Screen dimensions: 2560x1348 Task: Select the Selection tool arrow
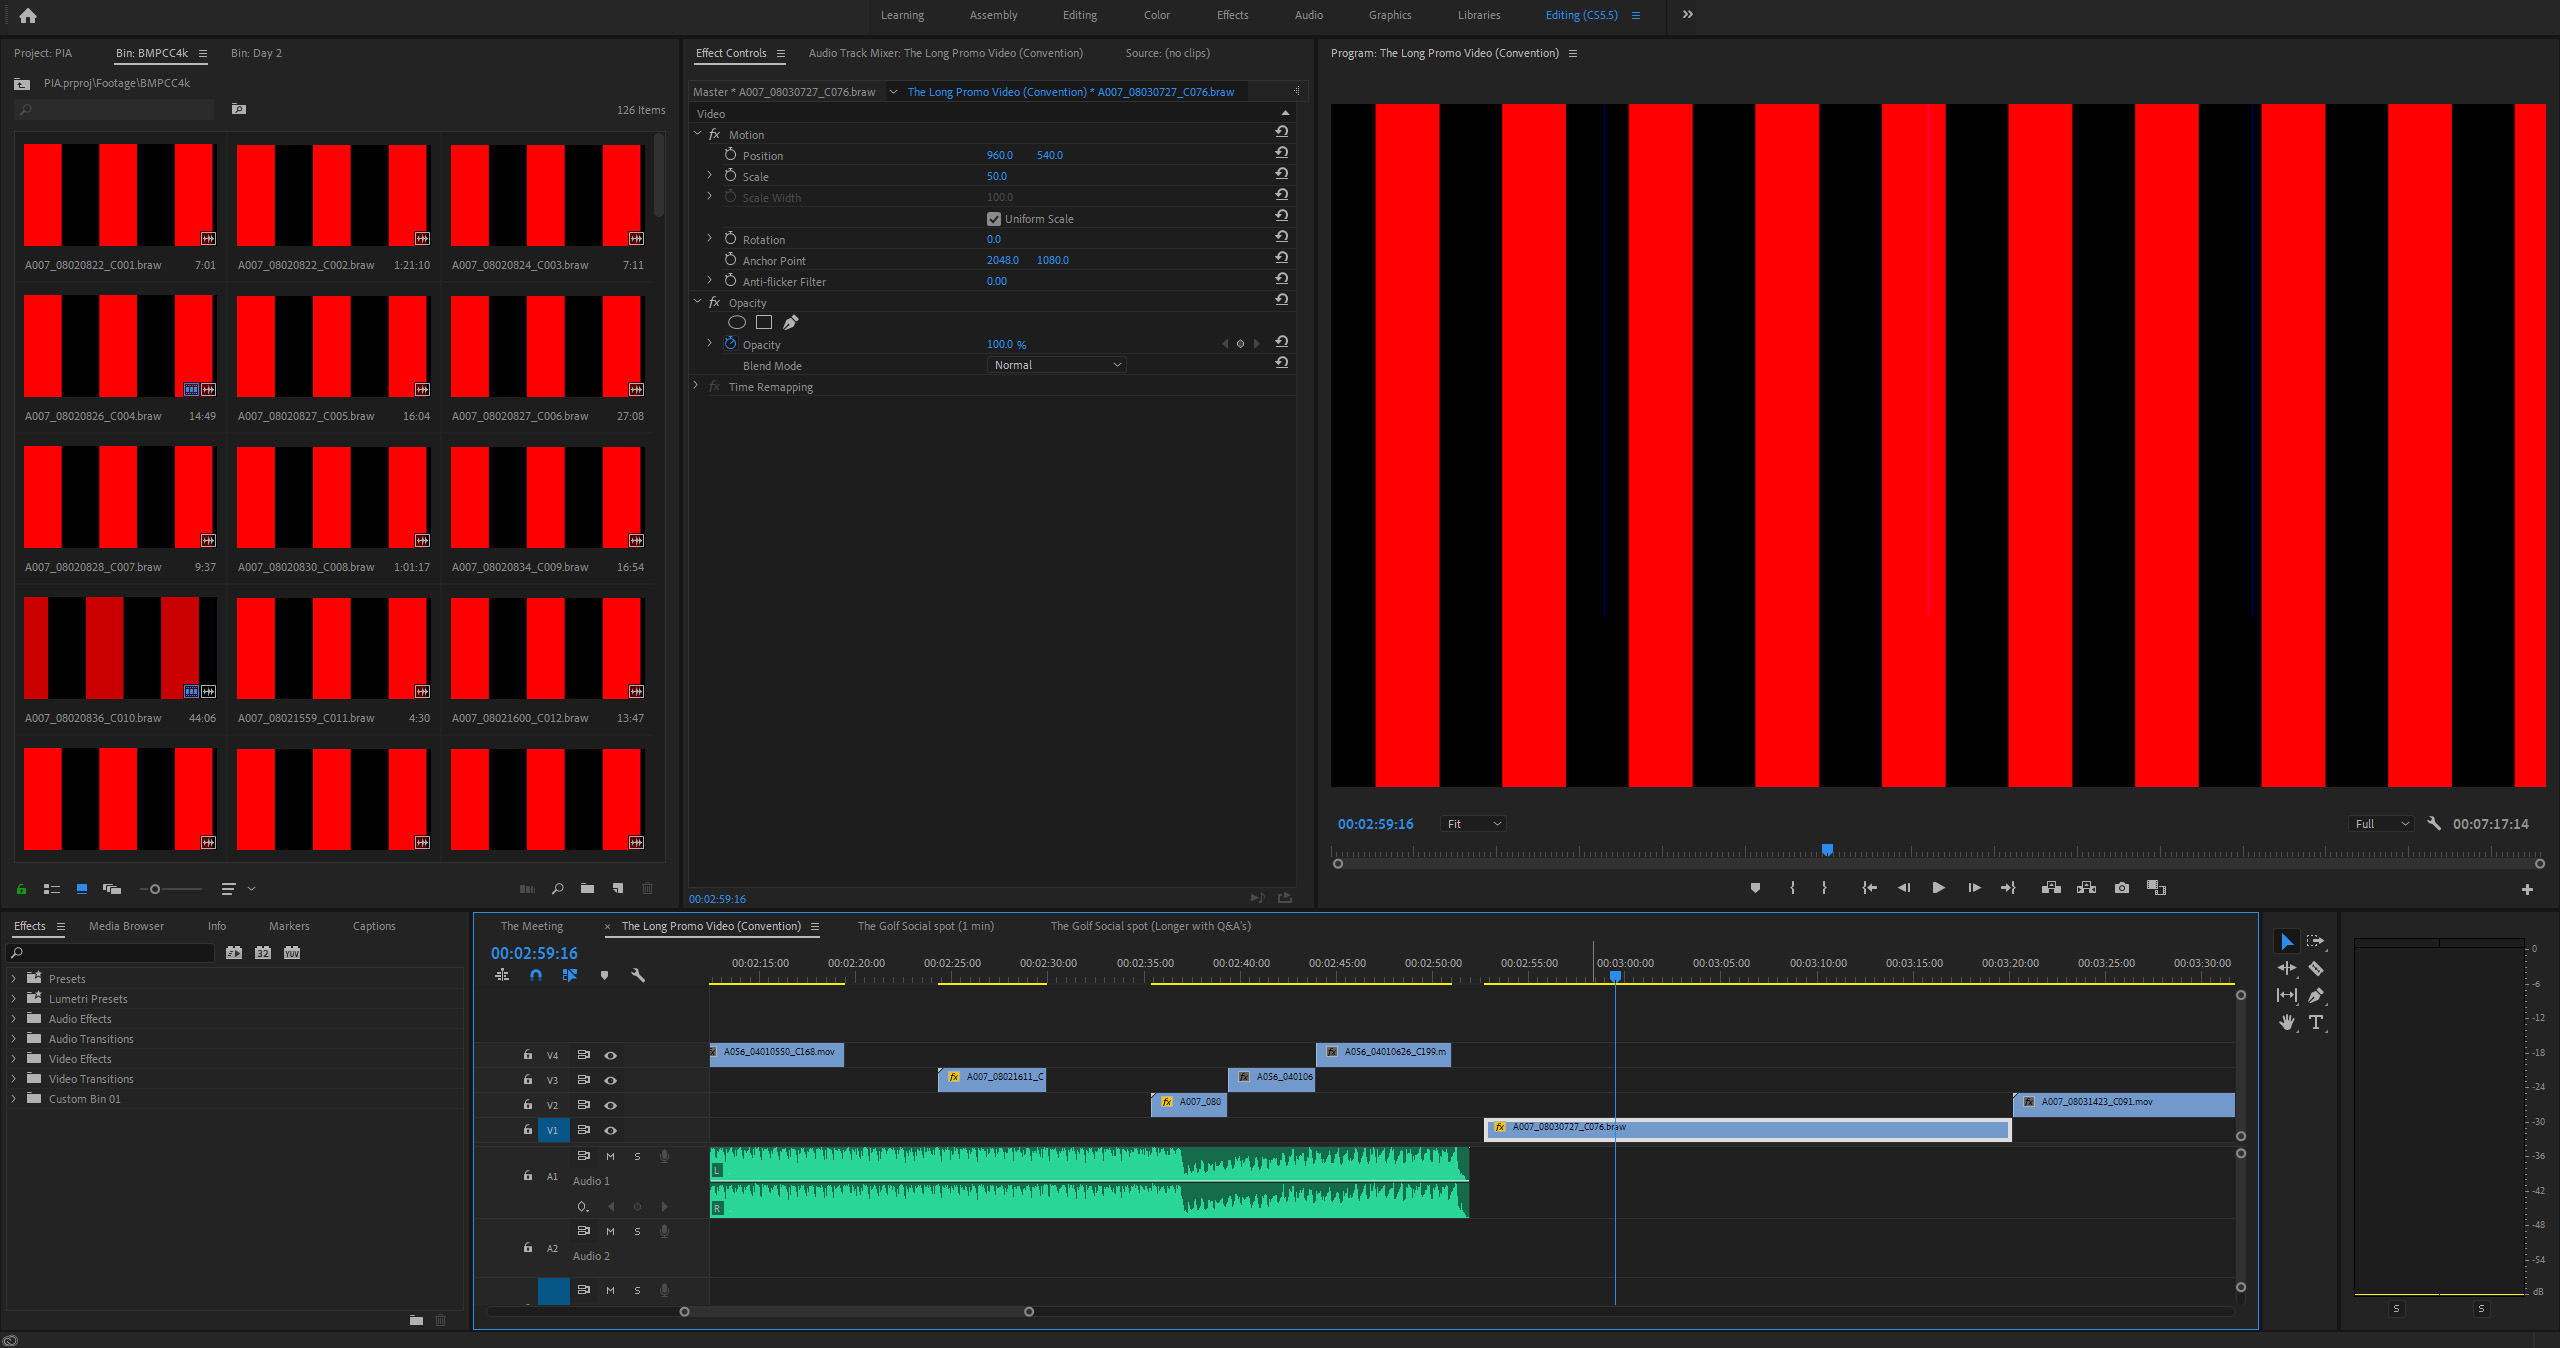(2286, 942)
